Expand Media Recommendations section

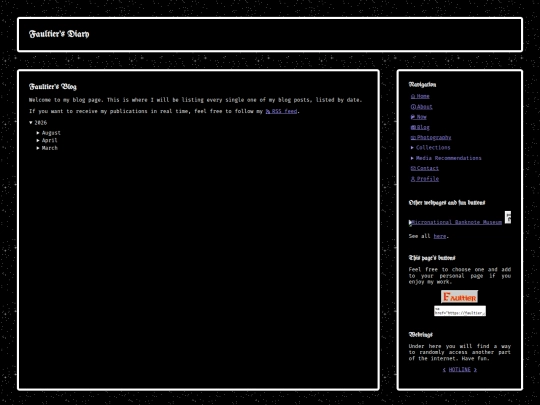click(x=446, y=158)
